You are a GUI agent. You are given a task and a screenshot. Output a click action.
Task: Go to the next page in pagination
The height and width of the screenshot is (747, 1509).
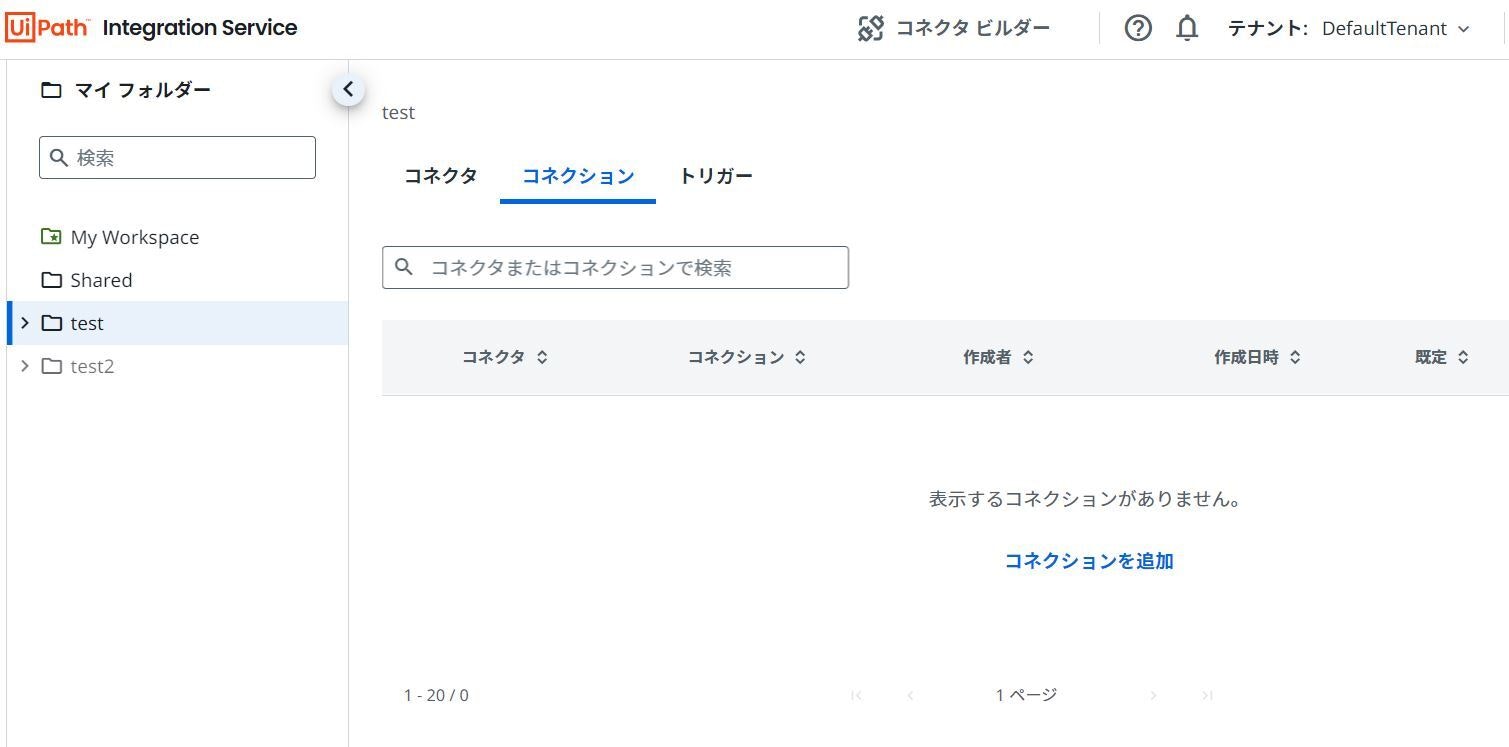click(1153, 694)
